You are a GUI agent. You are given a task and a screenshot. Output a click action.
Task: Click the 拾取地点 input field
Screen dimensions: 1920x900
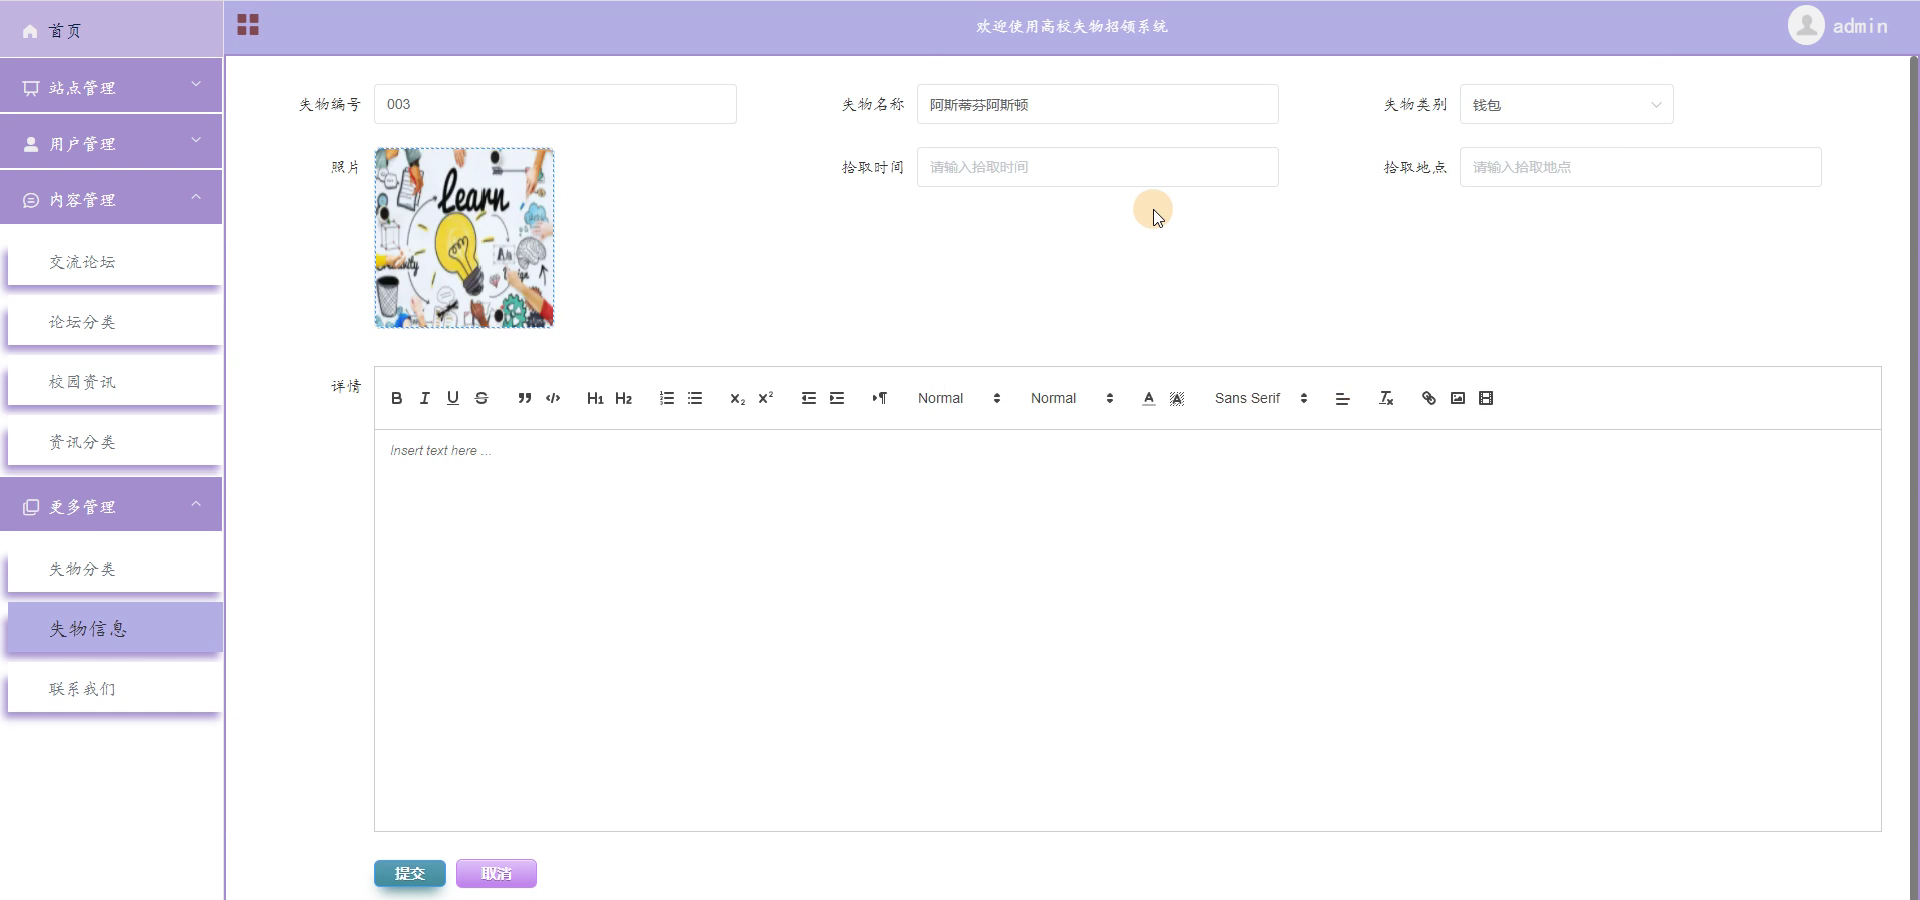point(1640,167)
